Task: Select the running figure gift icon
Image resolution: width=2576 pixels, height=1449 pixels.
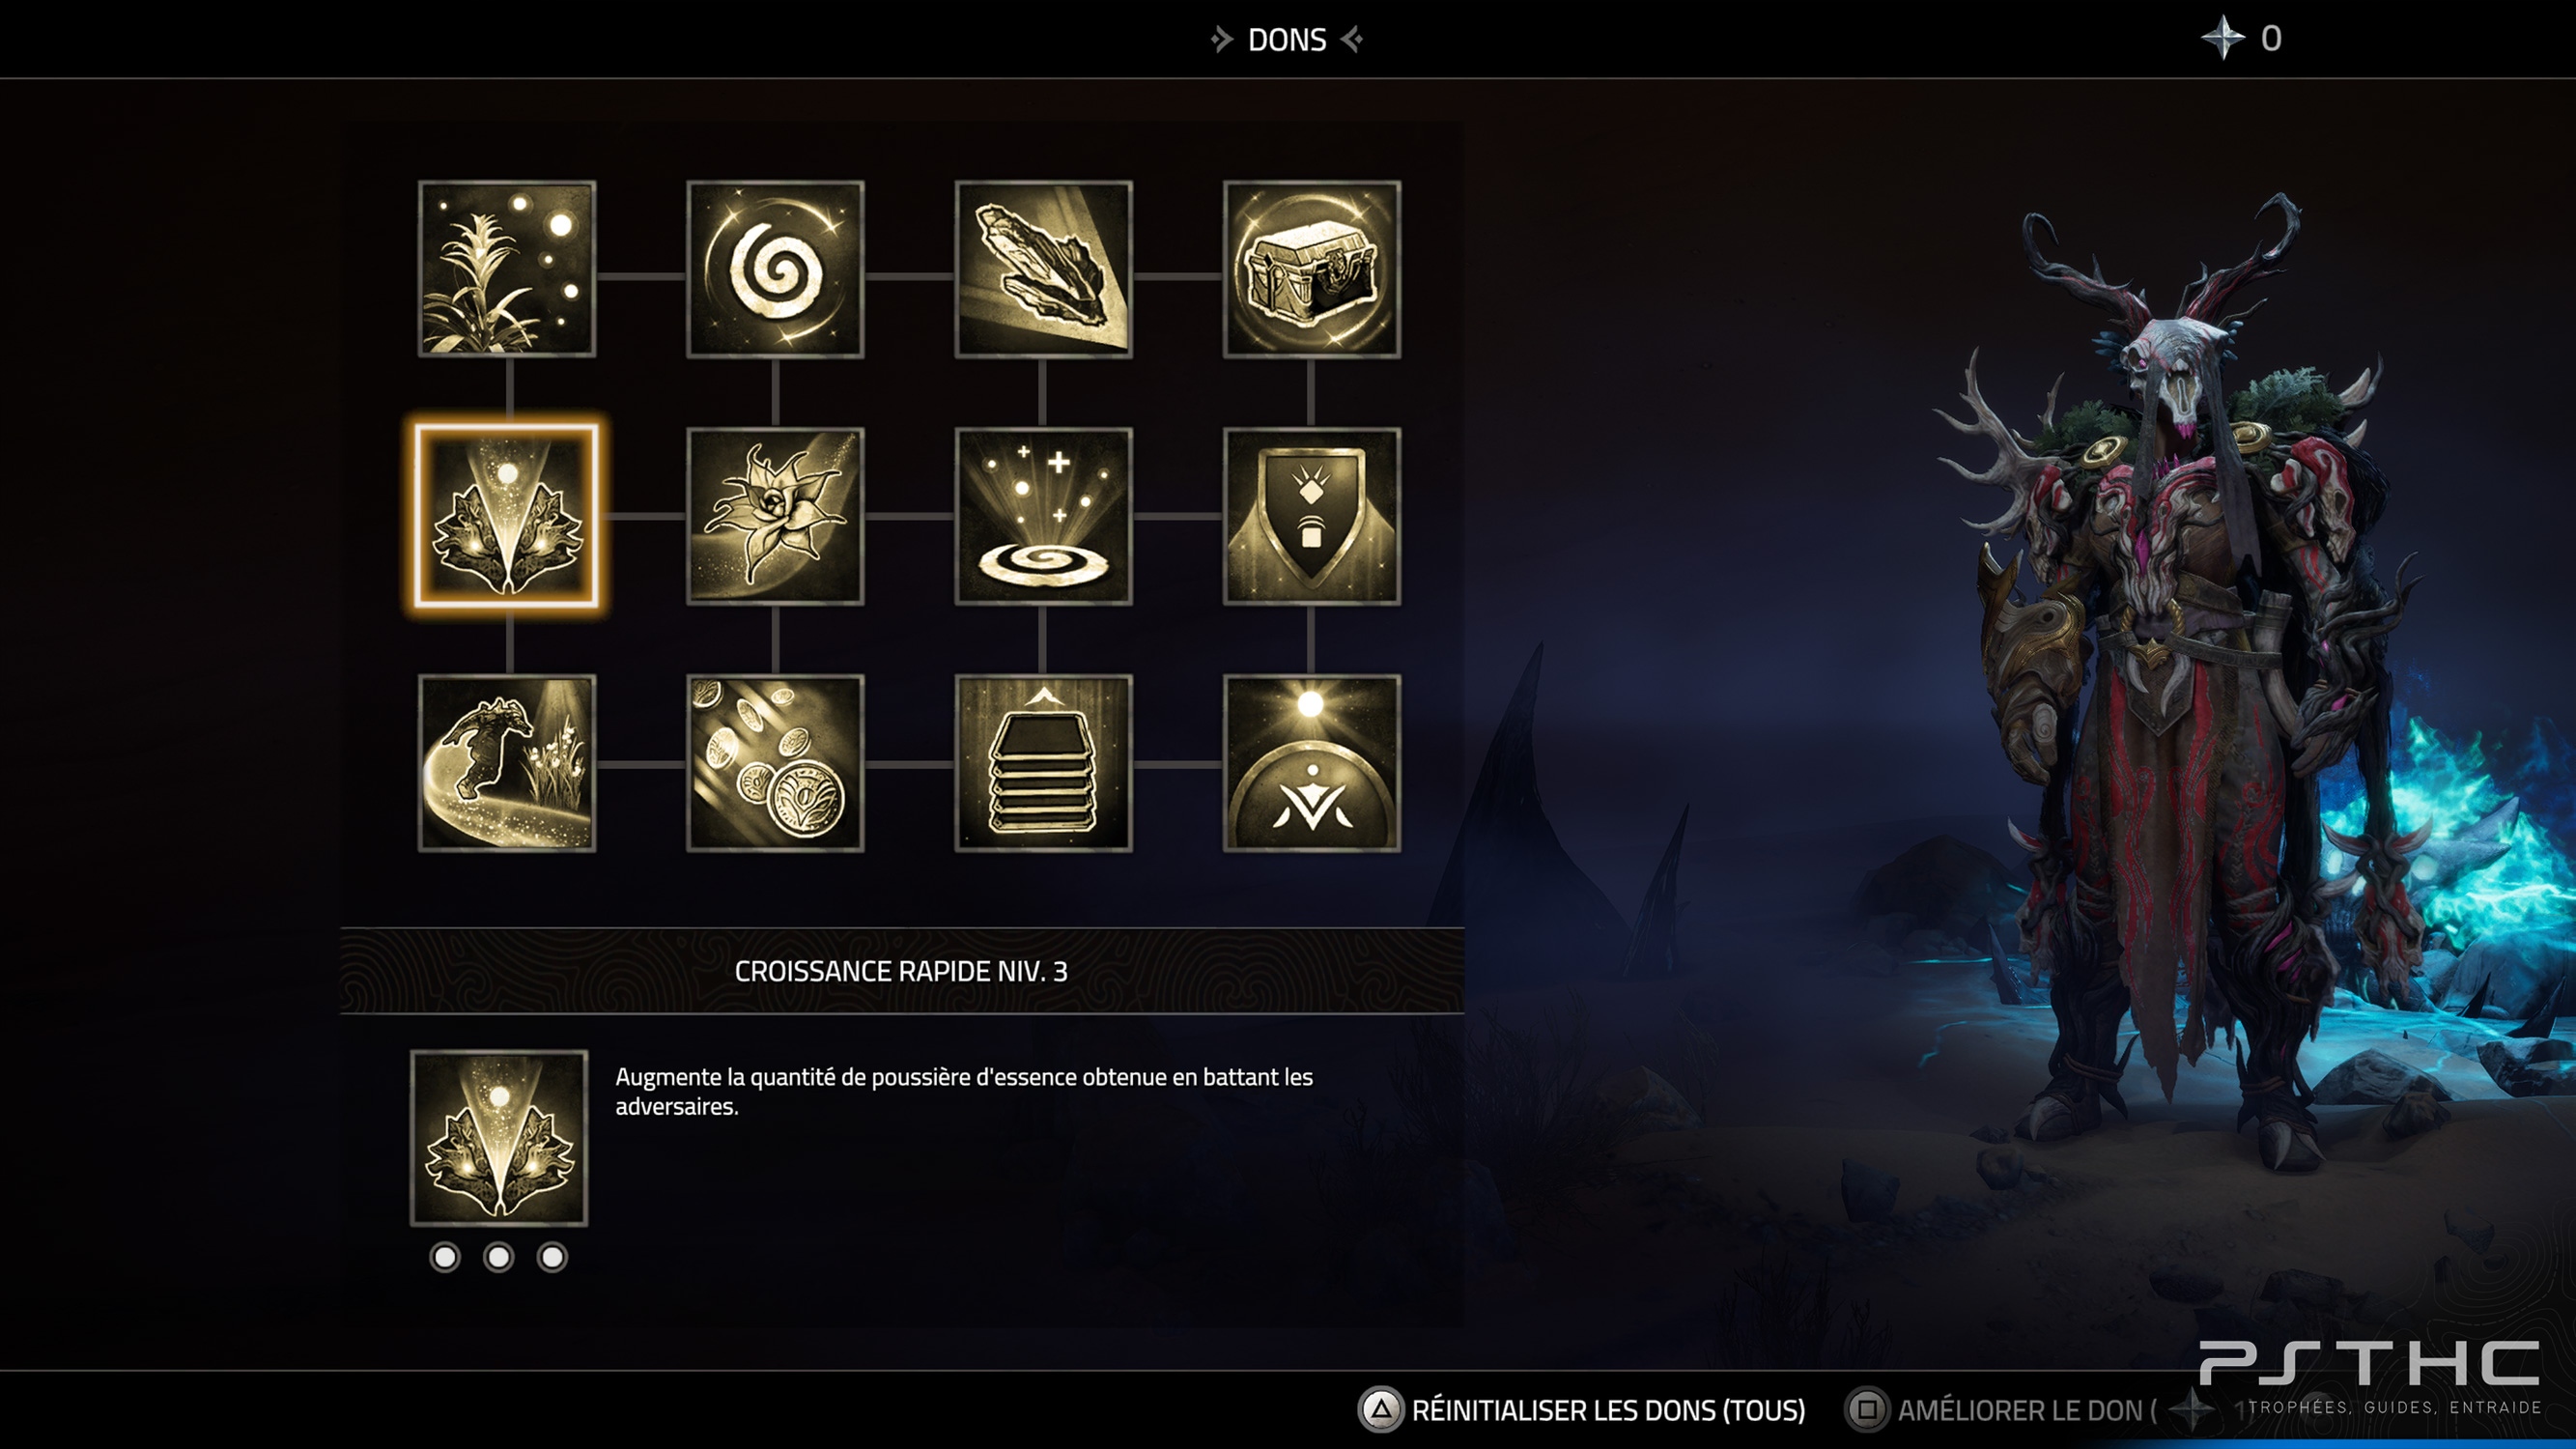Action: coord(507,763)
